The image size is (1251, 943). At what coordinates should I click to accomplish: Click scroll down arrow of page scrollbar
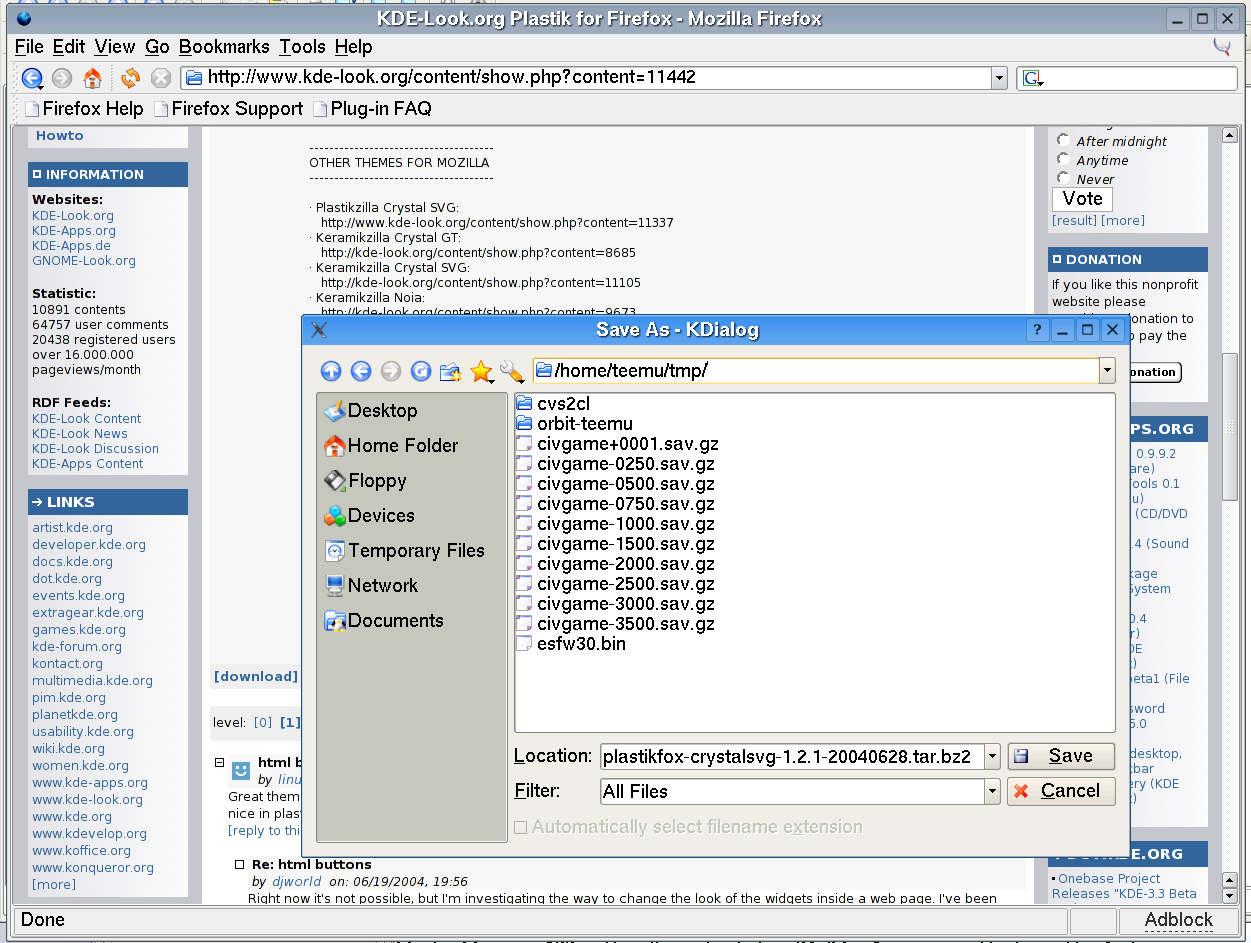(1230, 894)
